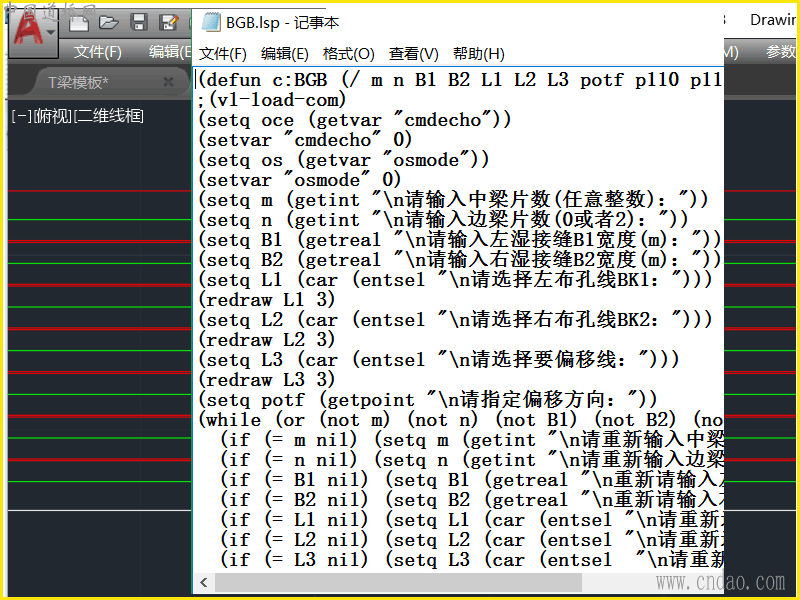The height and width of the screenshot is (600, 800).
Task: Open the 帮助(H) menu in Notepad
Action: 479,54
